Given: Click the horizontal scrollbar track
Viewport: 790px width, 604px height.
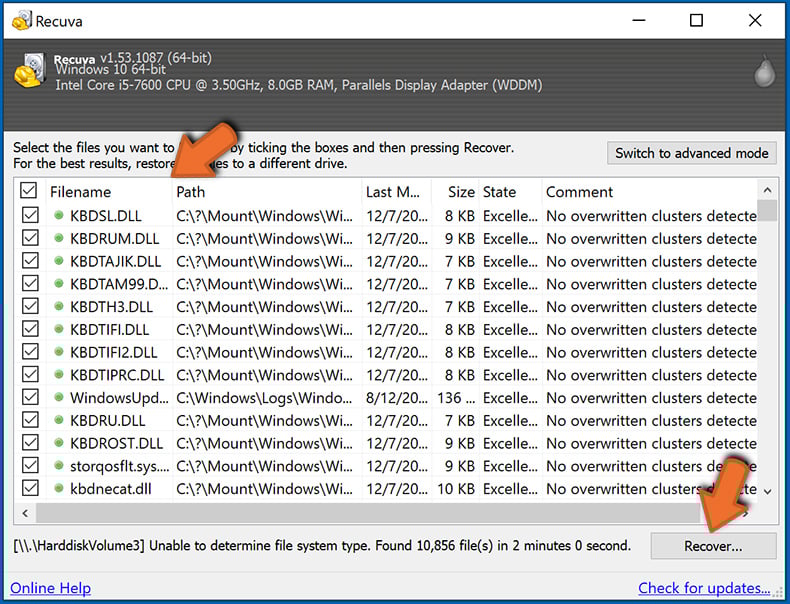Looking at the screenshot, I should (x=400, y=513).
